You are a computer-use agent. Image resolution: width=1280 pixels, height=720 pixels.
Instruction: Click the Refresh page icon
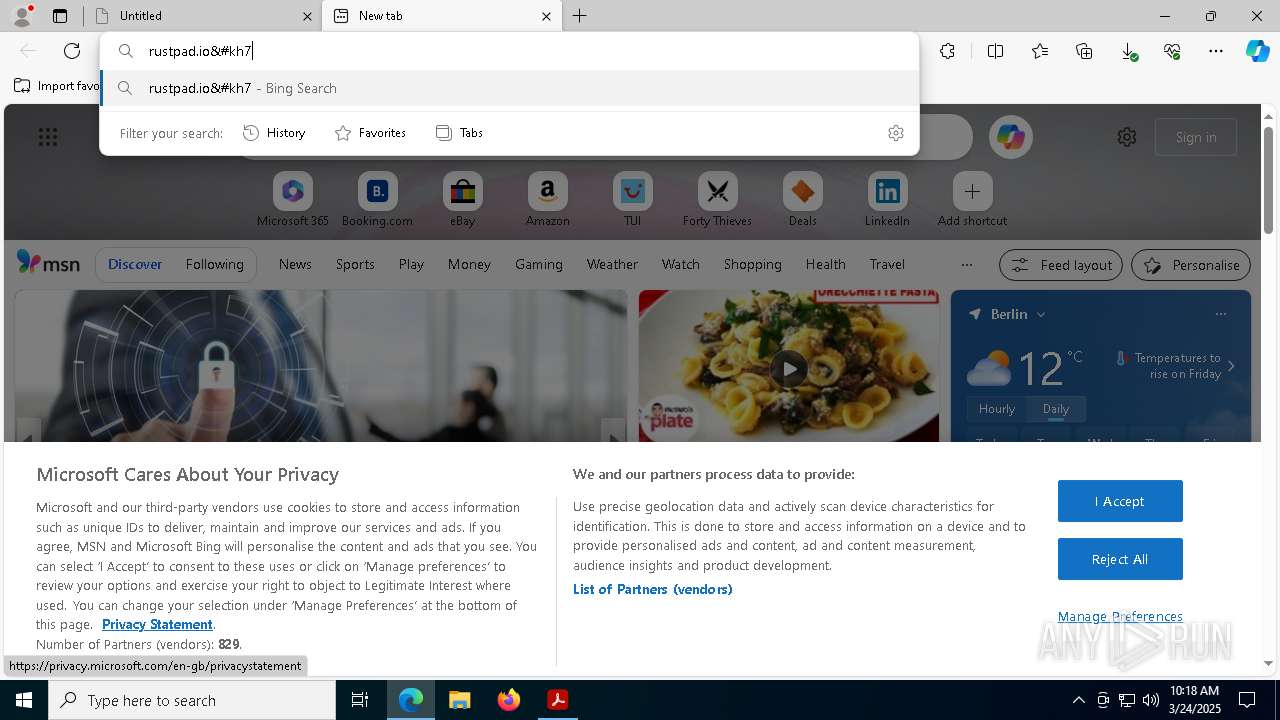72,51
